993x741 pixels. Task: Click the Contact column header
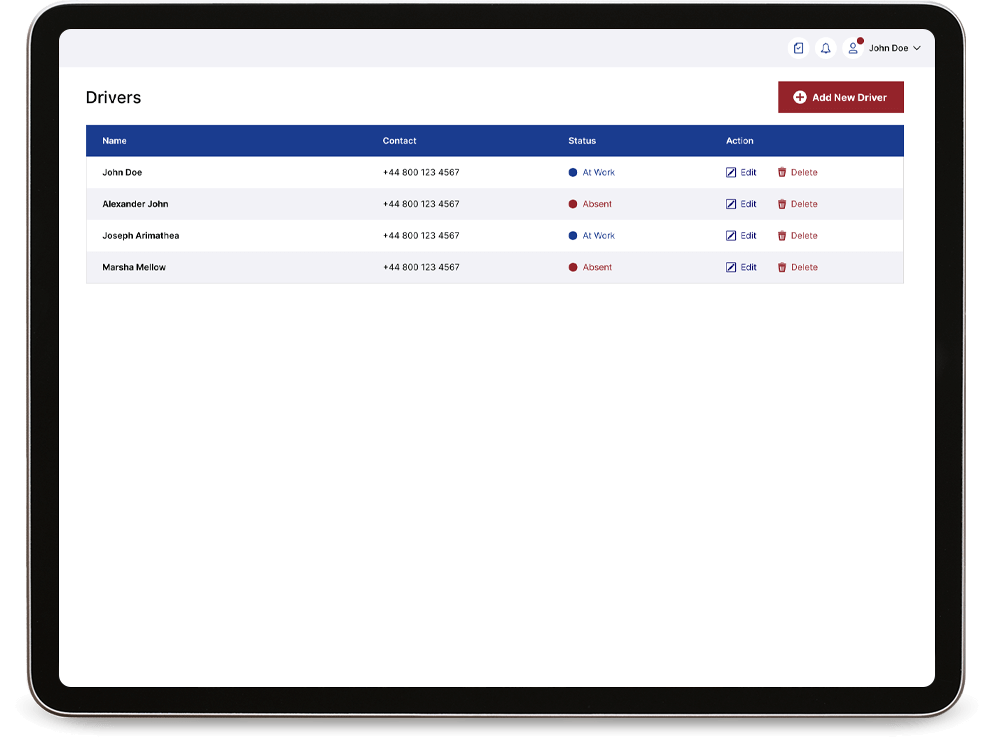click(x=399, y=141)
